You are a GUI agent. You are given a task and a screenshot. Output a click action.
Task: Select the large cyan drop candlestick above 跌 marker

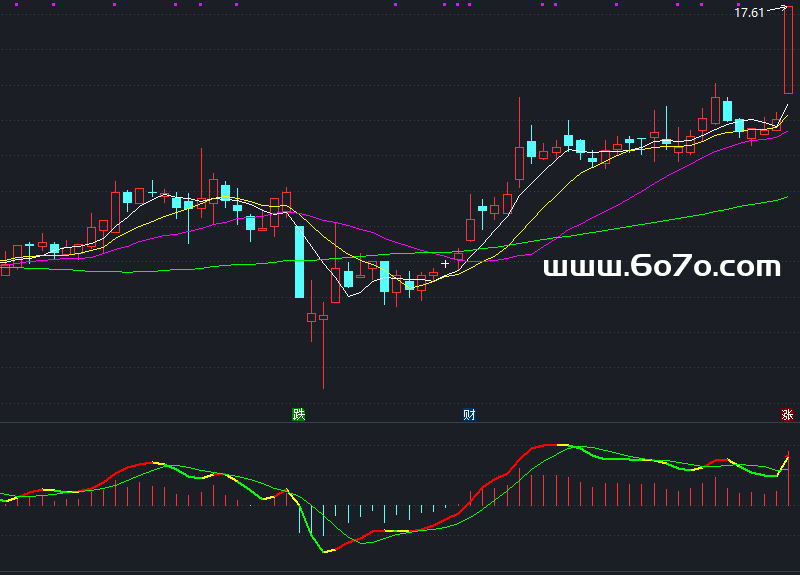coord(299,262)
